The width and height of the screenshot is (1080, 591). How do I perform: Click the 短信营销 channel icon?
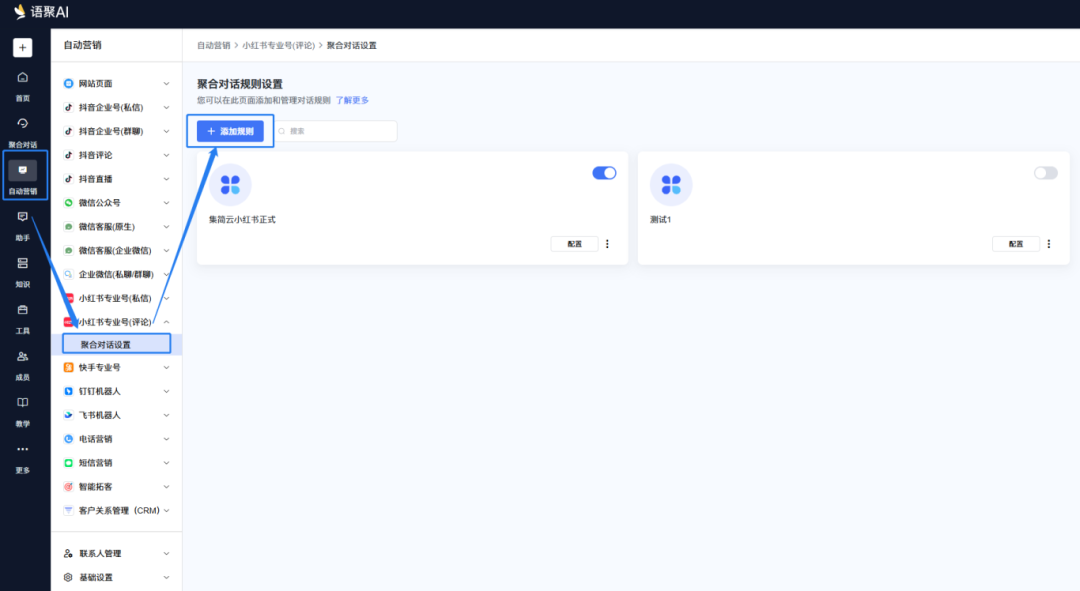coord(68,463)
